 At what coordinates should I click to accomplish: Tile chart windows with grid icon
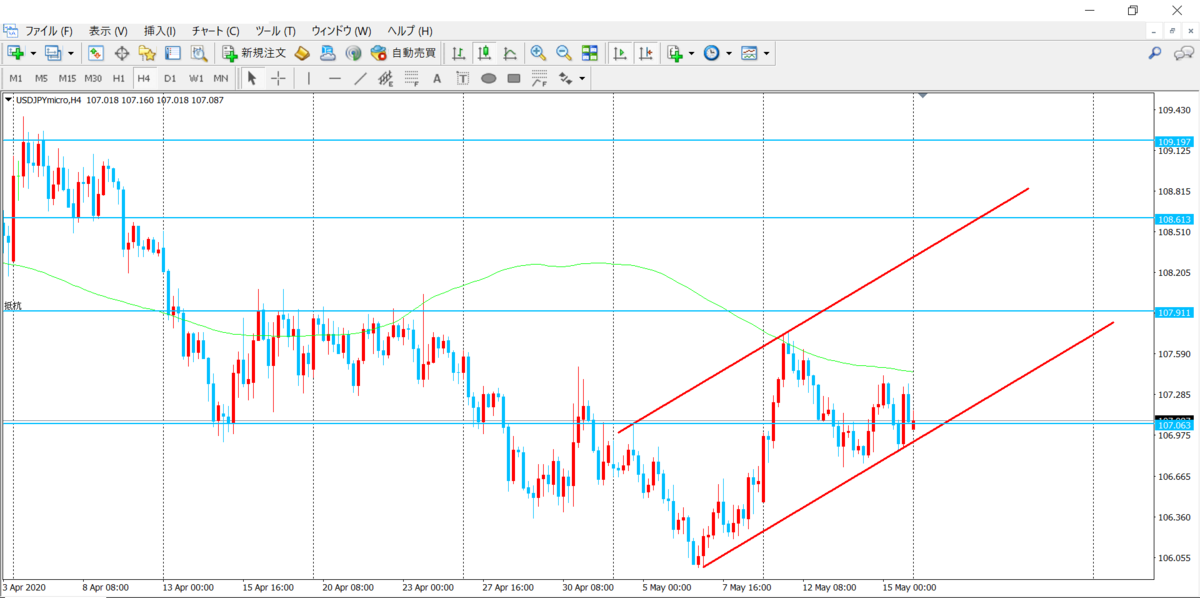click(590, 53)
